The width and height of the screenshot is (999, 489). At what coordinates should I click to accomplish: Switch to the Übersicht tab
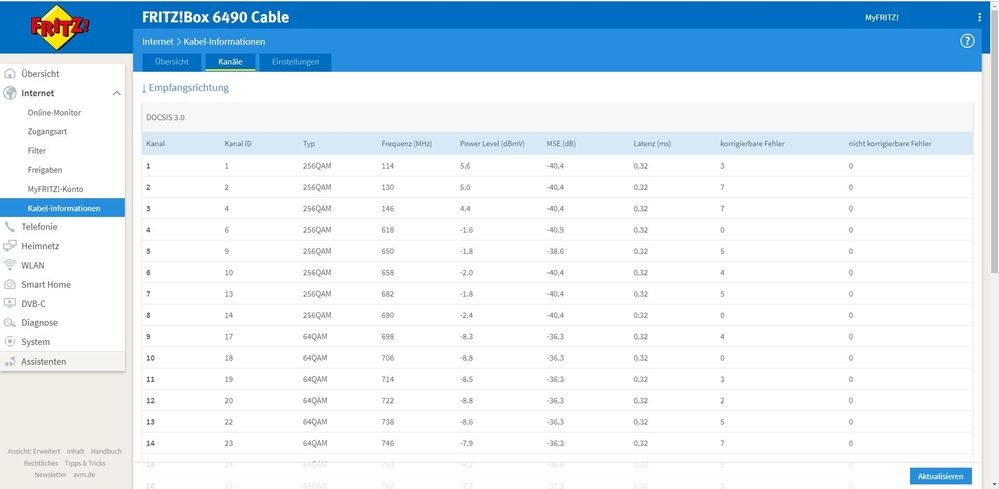click(x=171, y=62)
